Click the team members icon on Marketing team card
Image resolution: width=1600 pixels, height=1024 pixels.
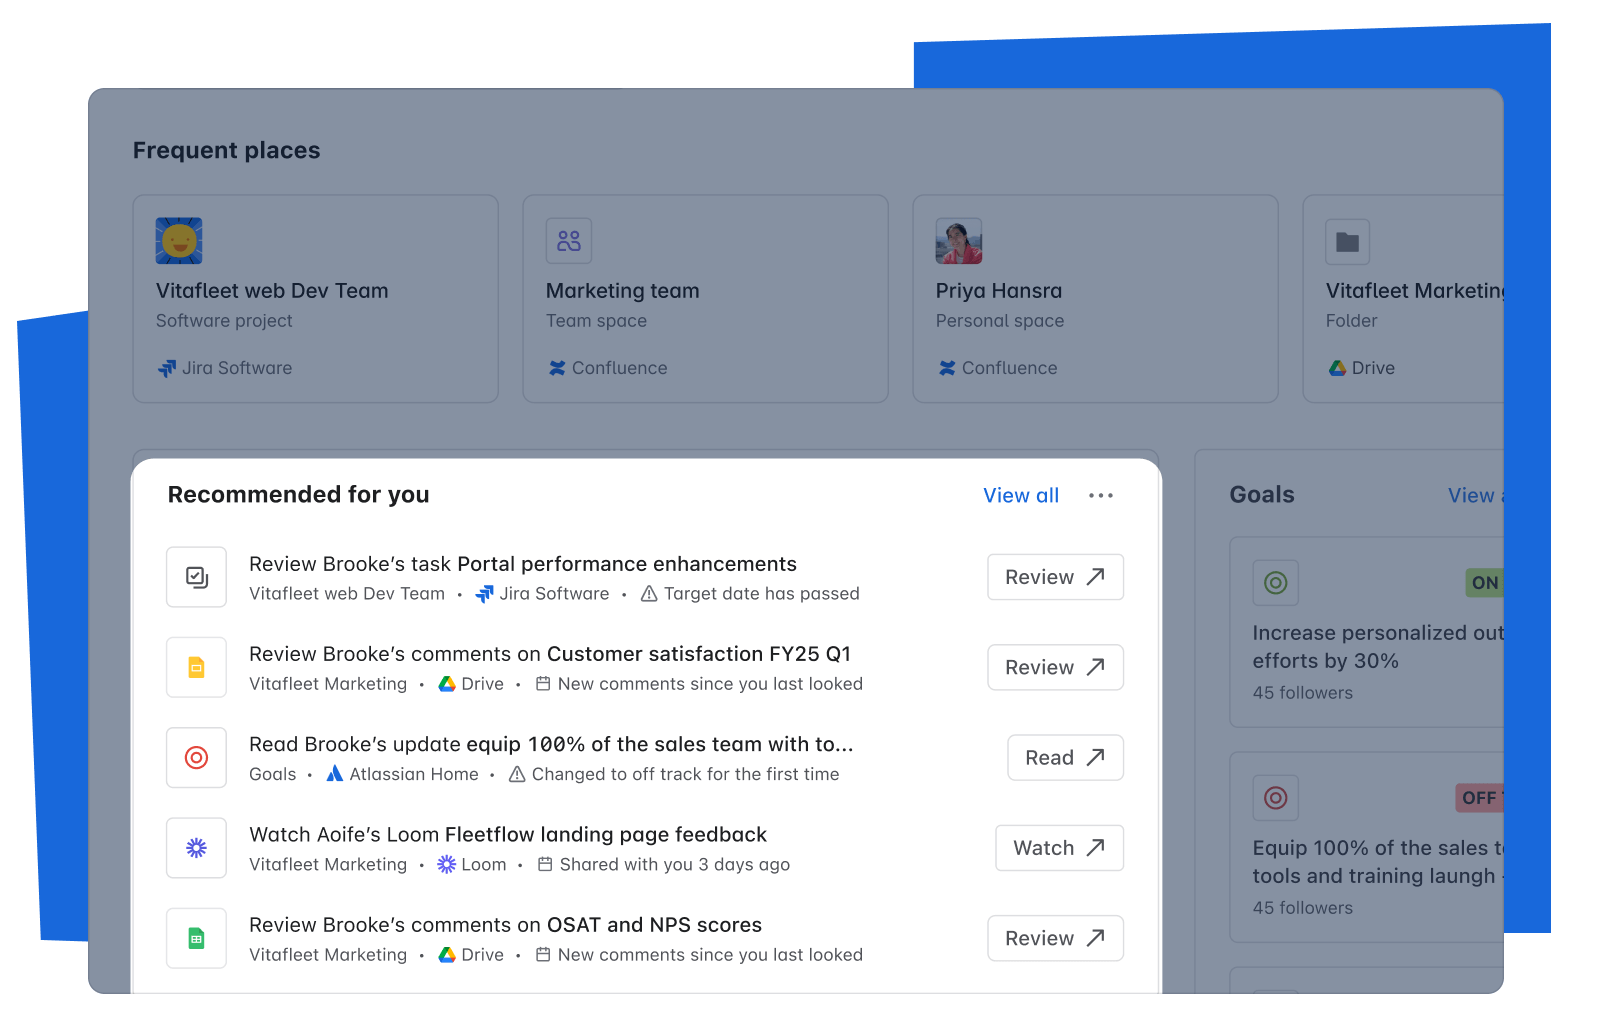coord(568,241)
